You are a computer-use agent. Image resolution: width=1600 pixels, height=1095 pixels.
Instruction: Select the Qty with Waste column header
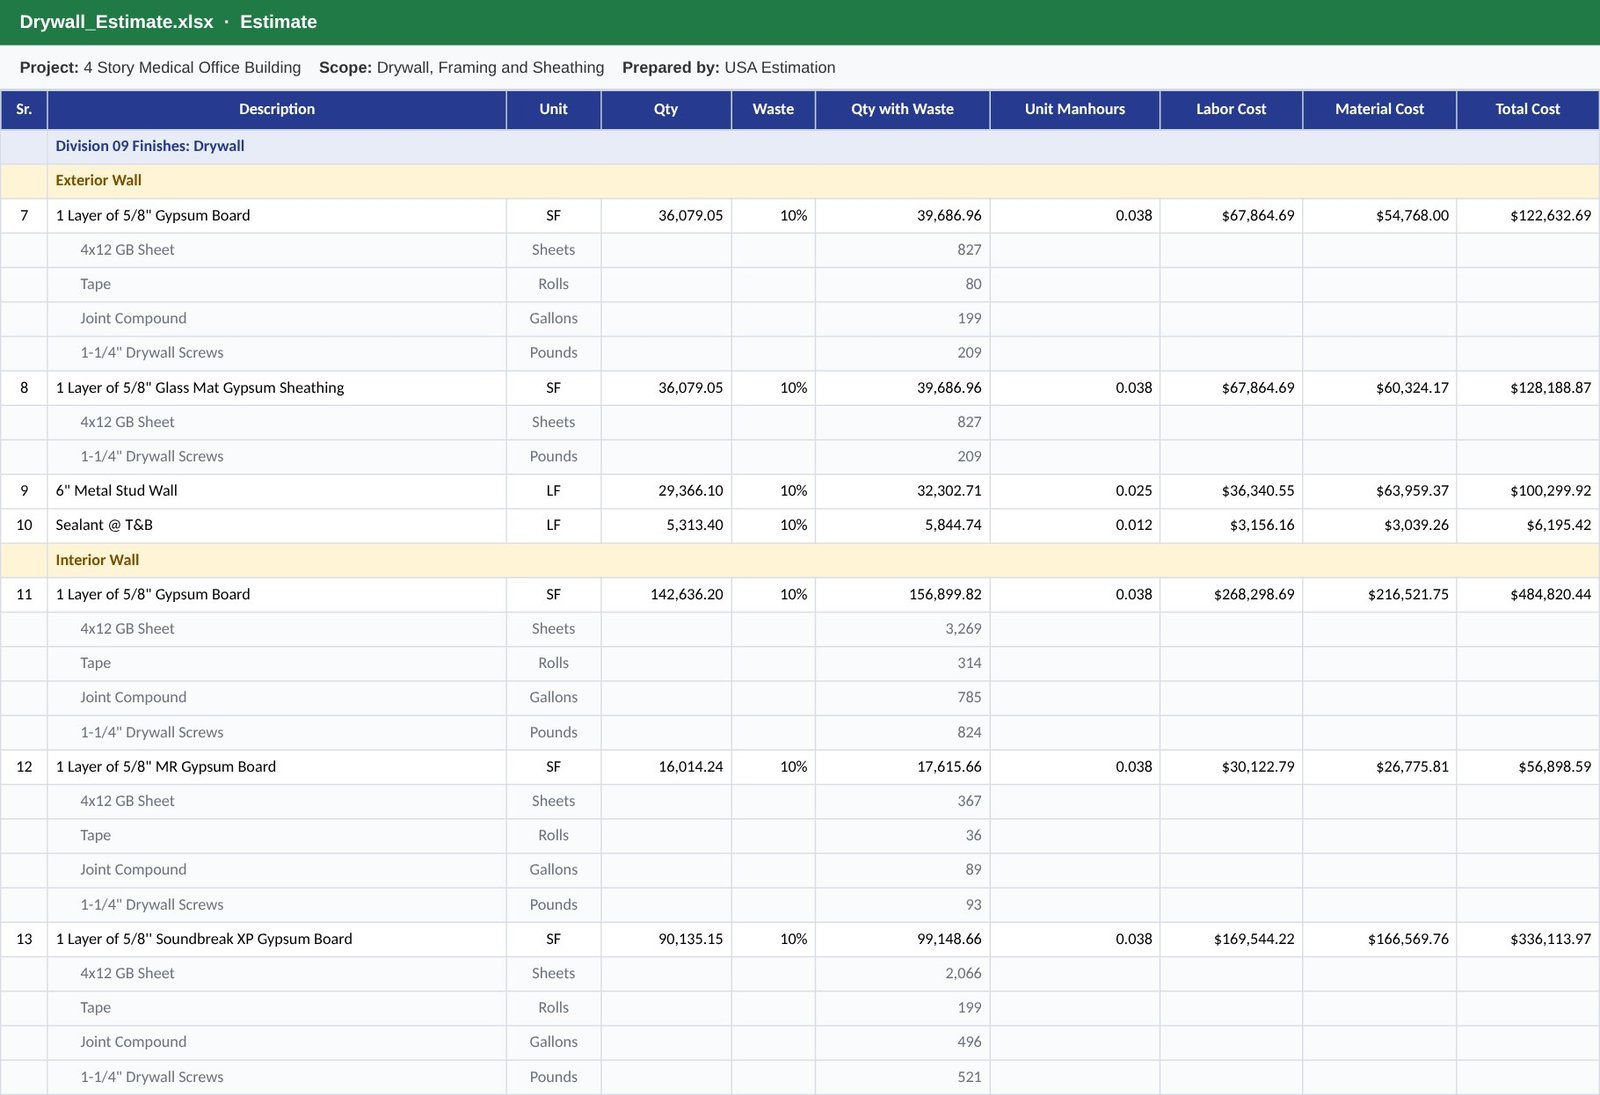902,109
